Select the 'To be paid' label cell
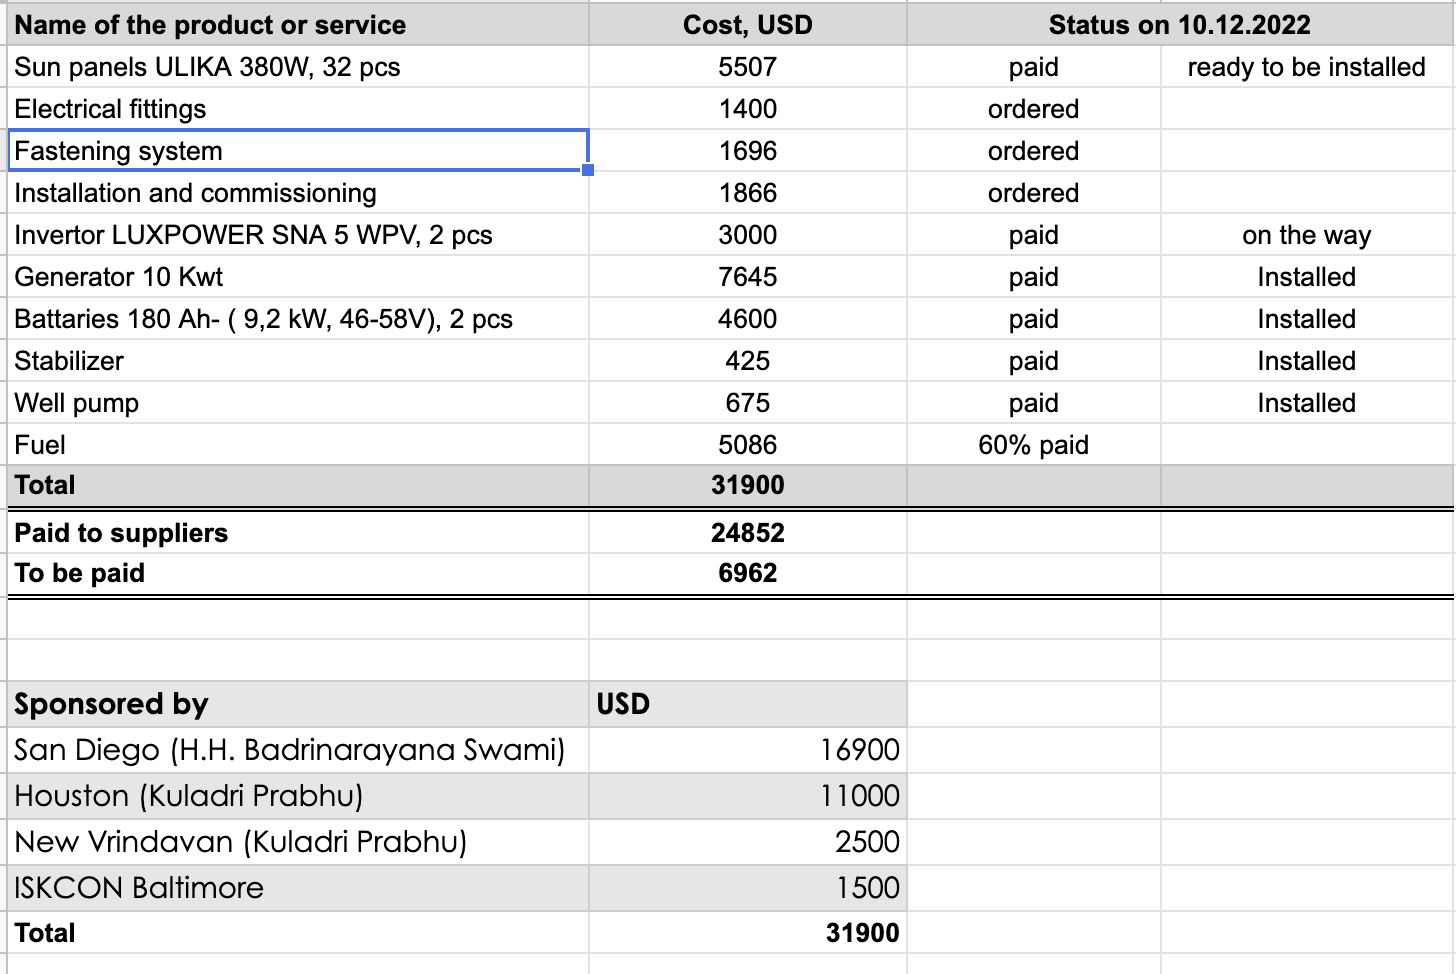The image size is (1456, 974). pos(298,573)
